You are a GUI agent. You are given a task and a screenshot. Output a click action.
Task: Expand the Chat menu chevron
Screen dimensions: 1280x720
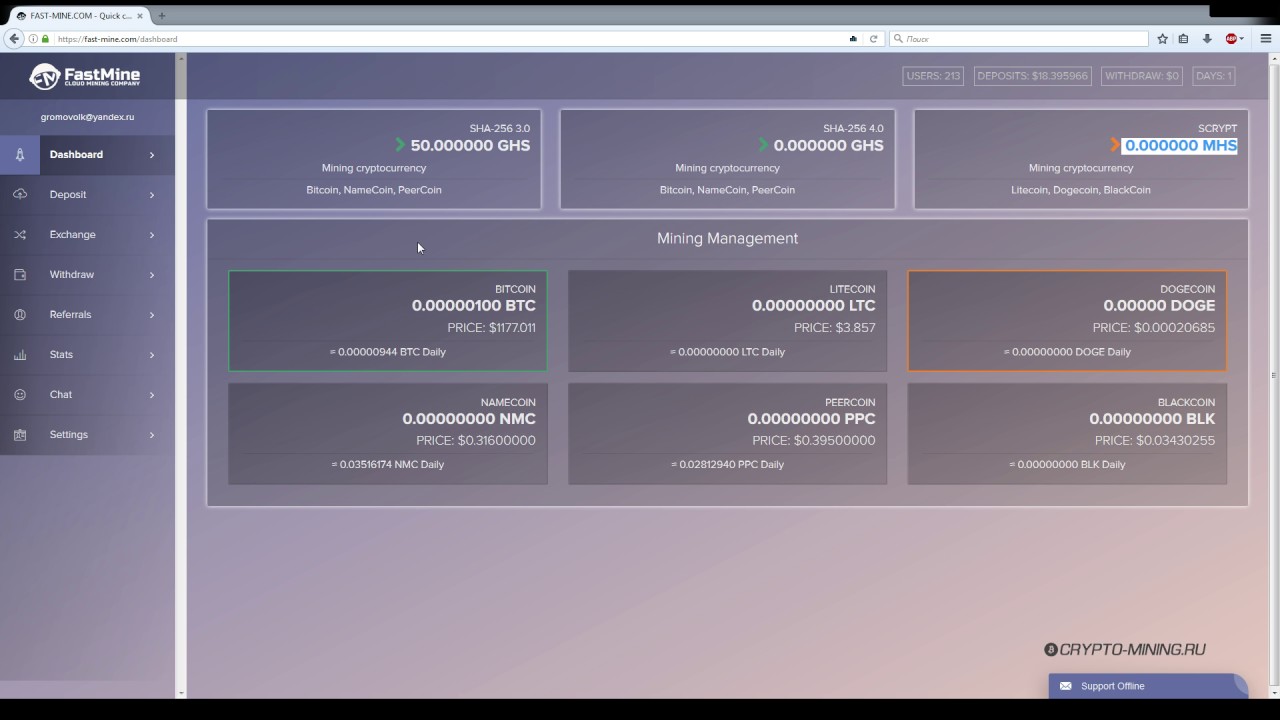152,395
